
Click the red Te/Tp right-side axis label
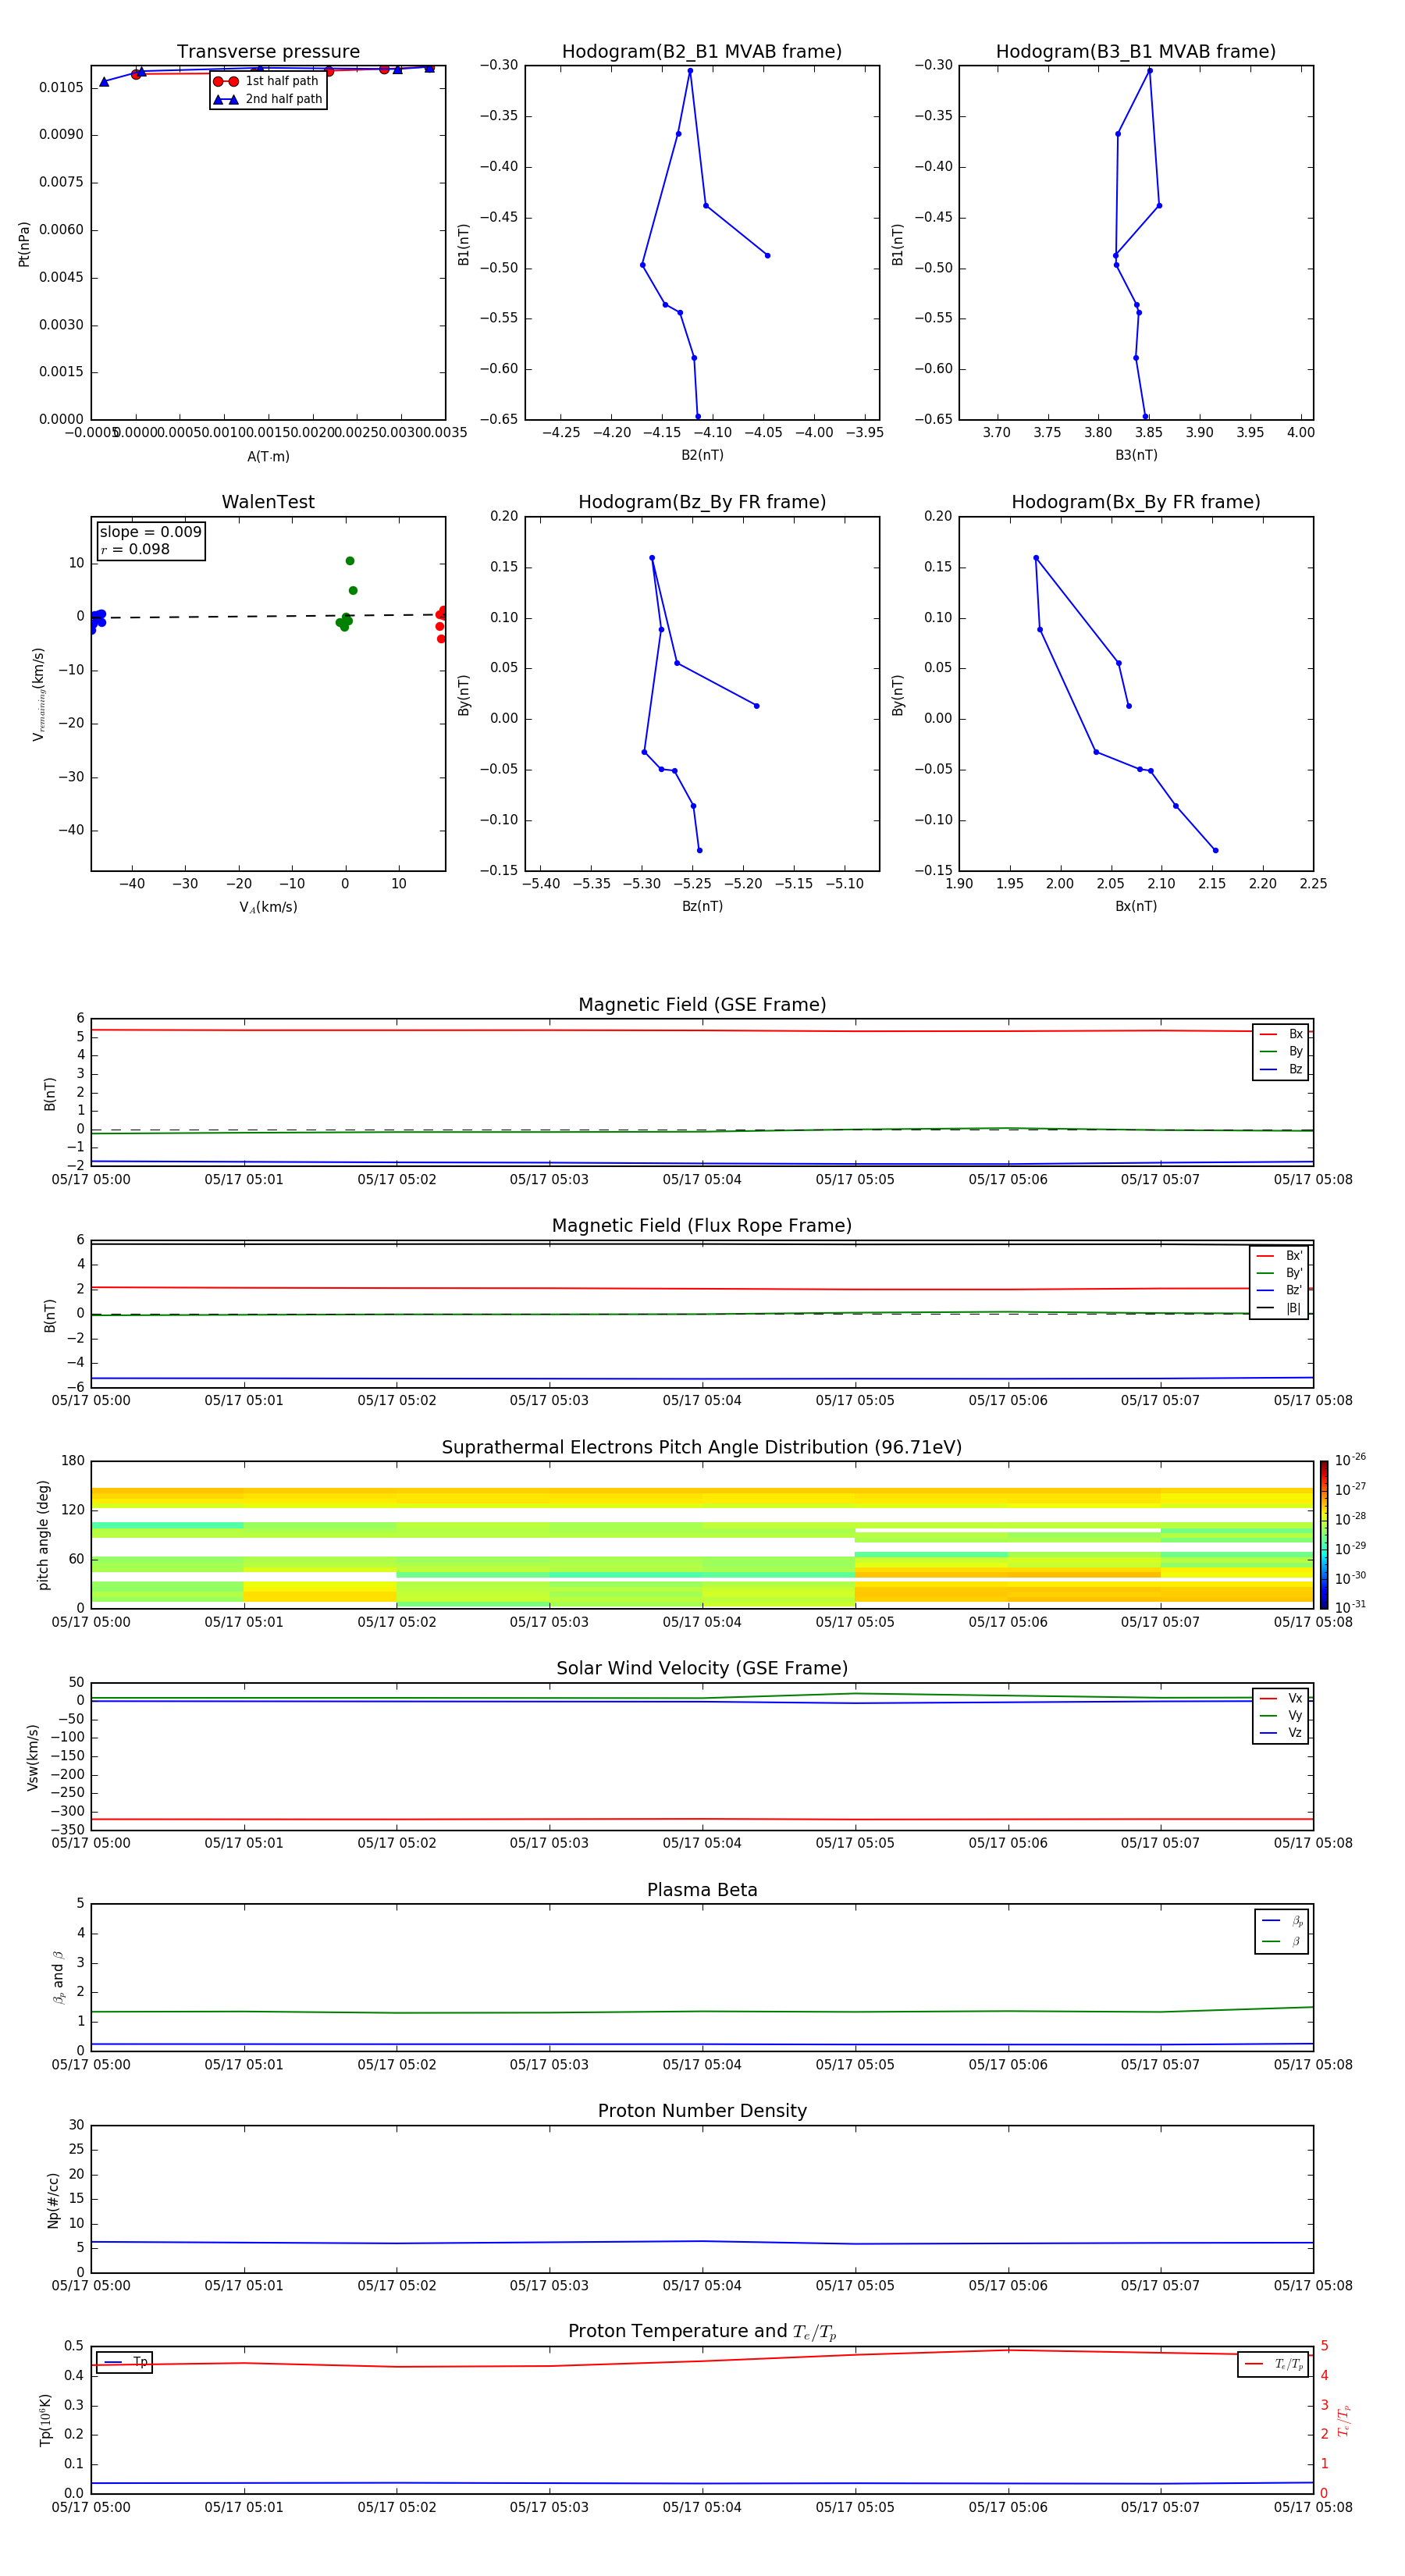pyautogui.click(x=1345, y=2420)
